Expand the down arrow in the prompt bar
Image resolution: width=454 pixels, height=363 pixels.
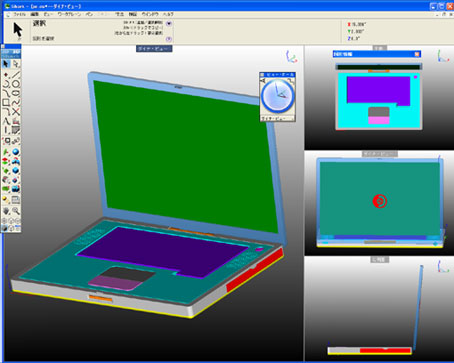(x=169, y=24)
